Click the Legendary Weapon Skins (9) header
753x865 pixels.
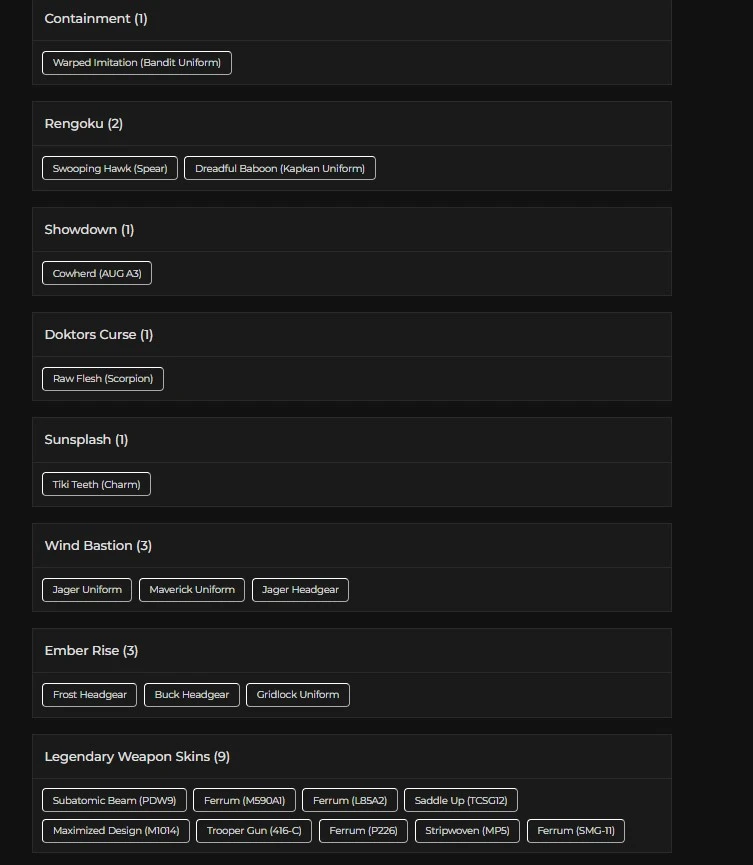tap(137, 757)
